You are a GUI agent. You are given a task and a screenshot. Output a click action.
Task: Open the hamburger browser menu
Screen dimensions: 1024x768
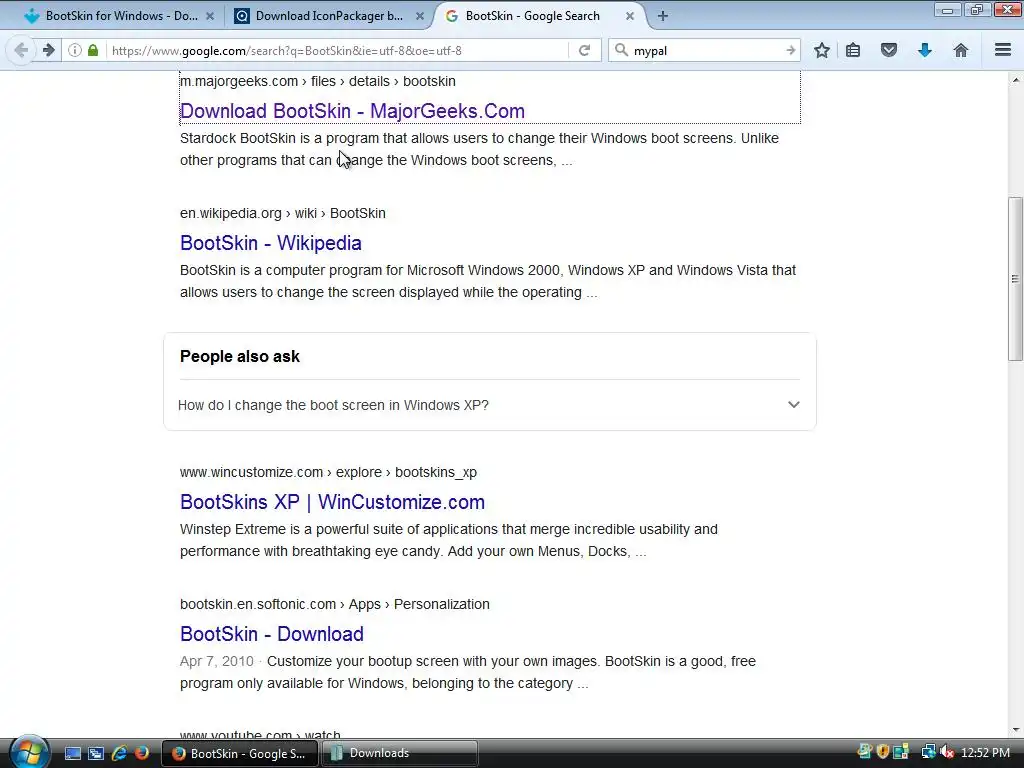(1003, 50)
